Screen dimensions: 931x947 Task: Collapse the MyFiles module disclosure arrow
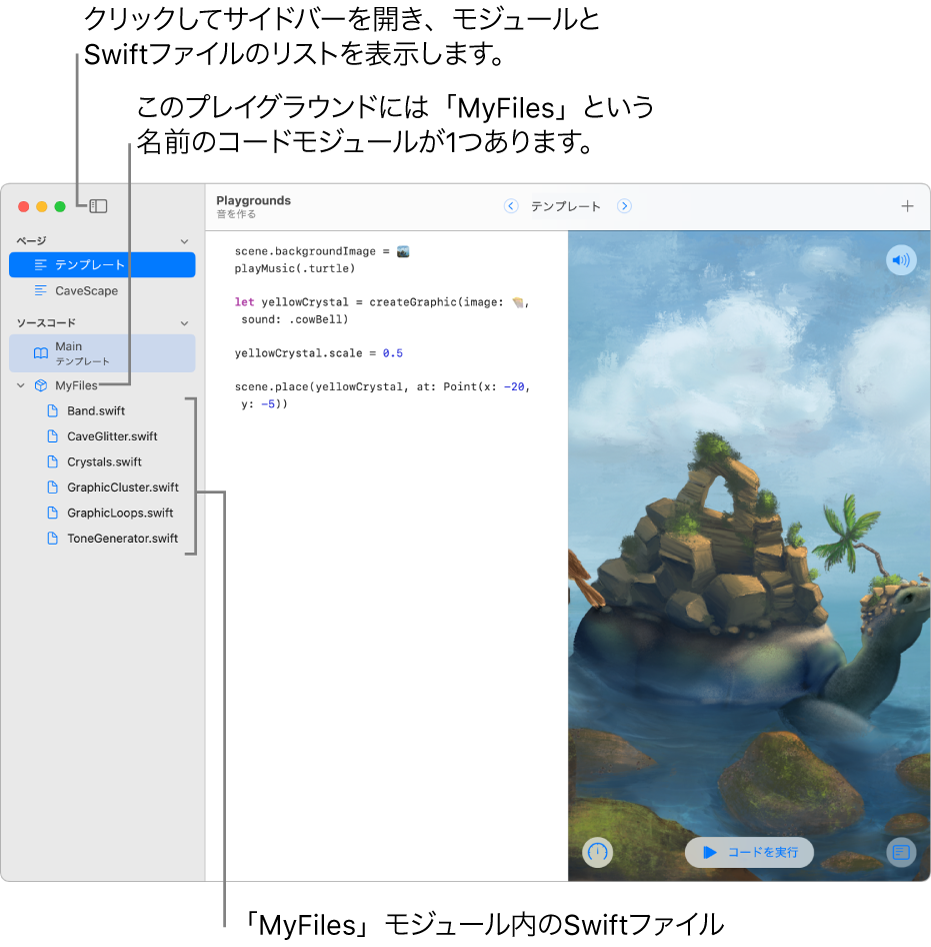tap(21, 385)
